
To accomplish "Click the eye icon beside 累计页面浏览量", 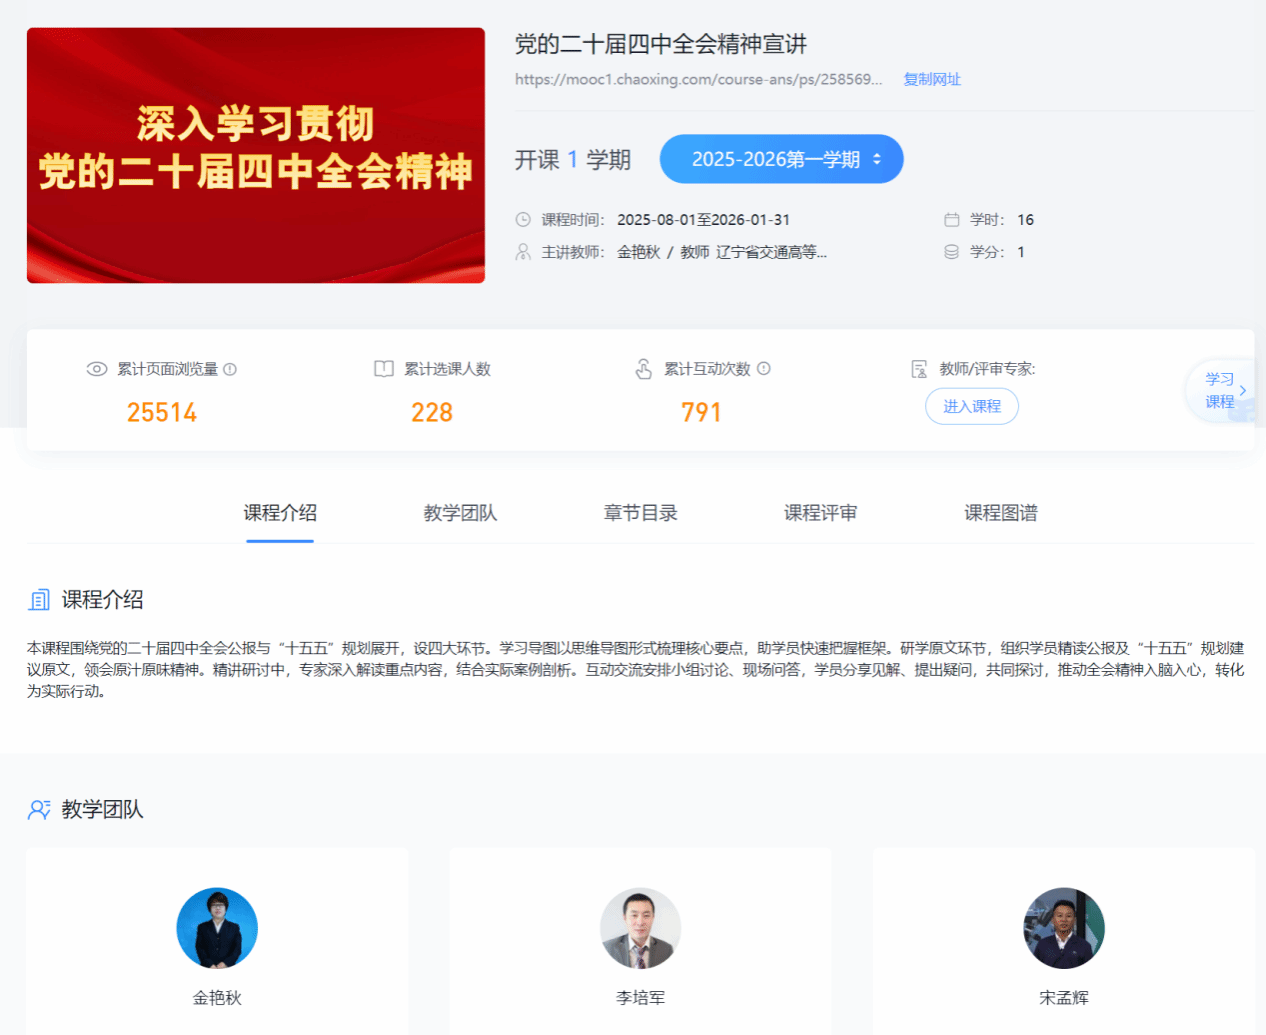I will tap(97, 369).
